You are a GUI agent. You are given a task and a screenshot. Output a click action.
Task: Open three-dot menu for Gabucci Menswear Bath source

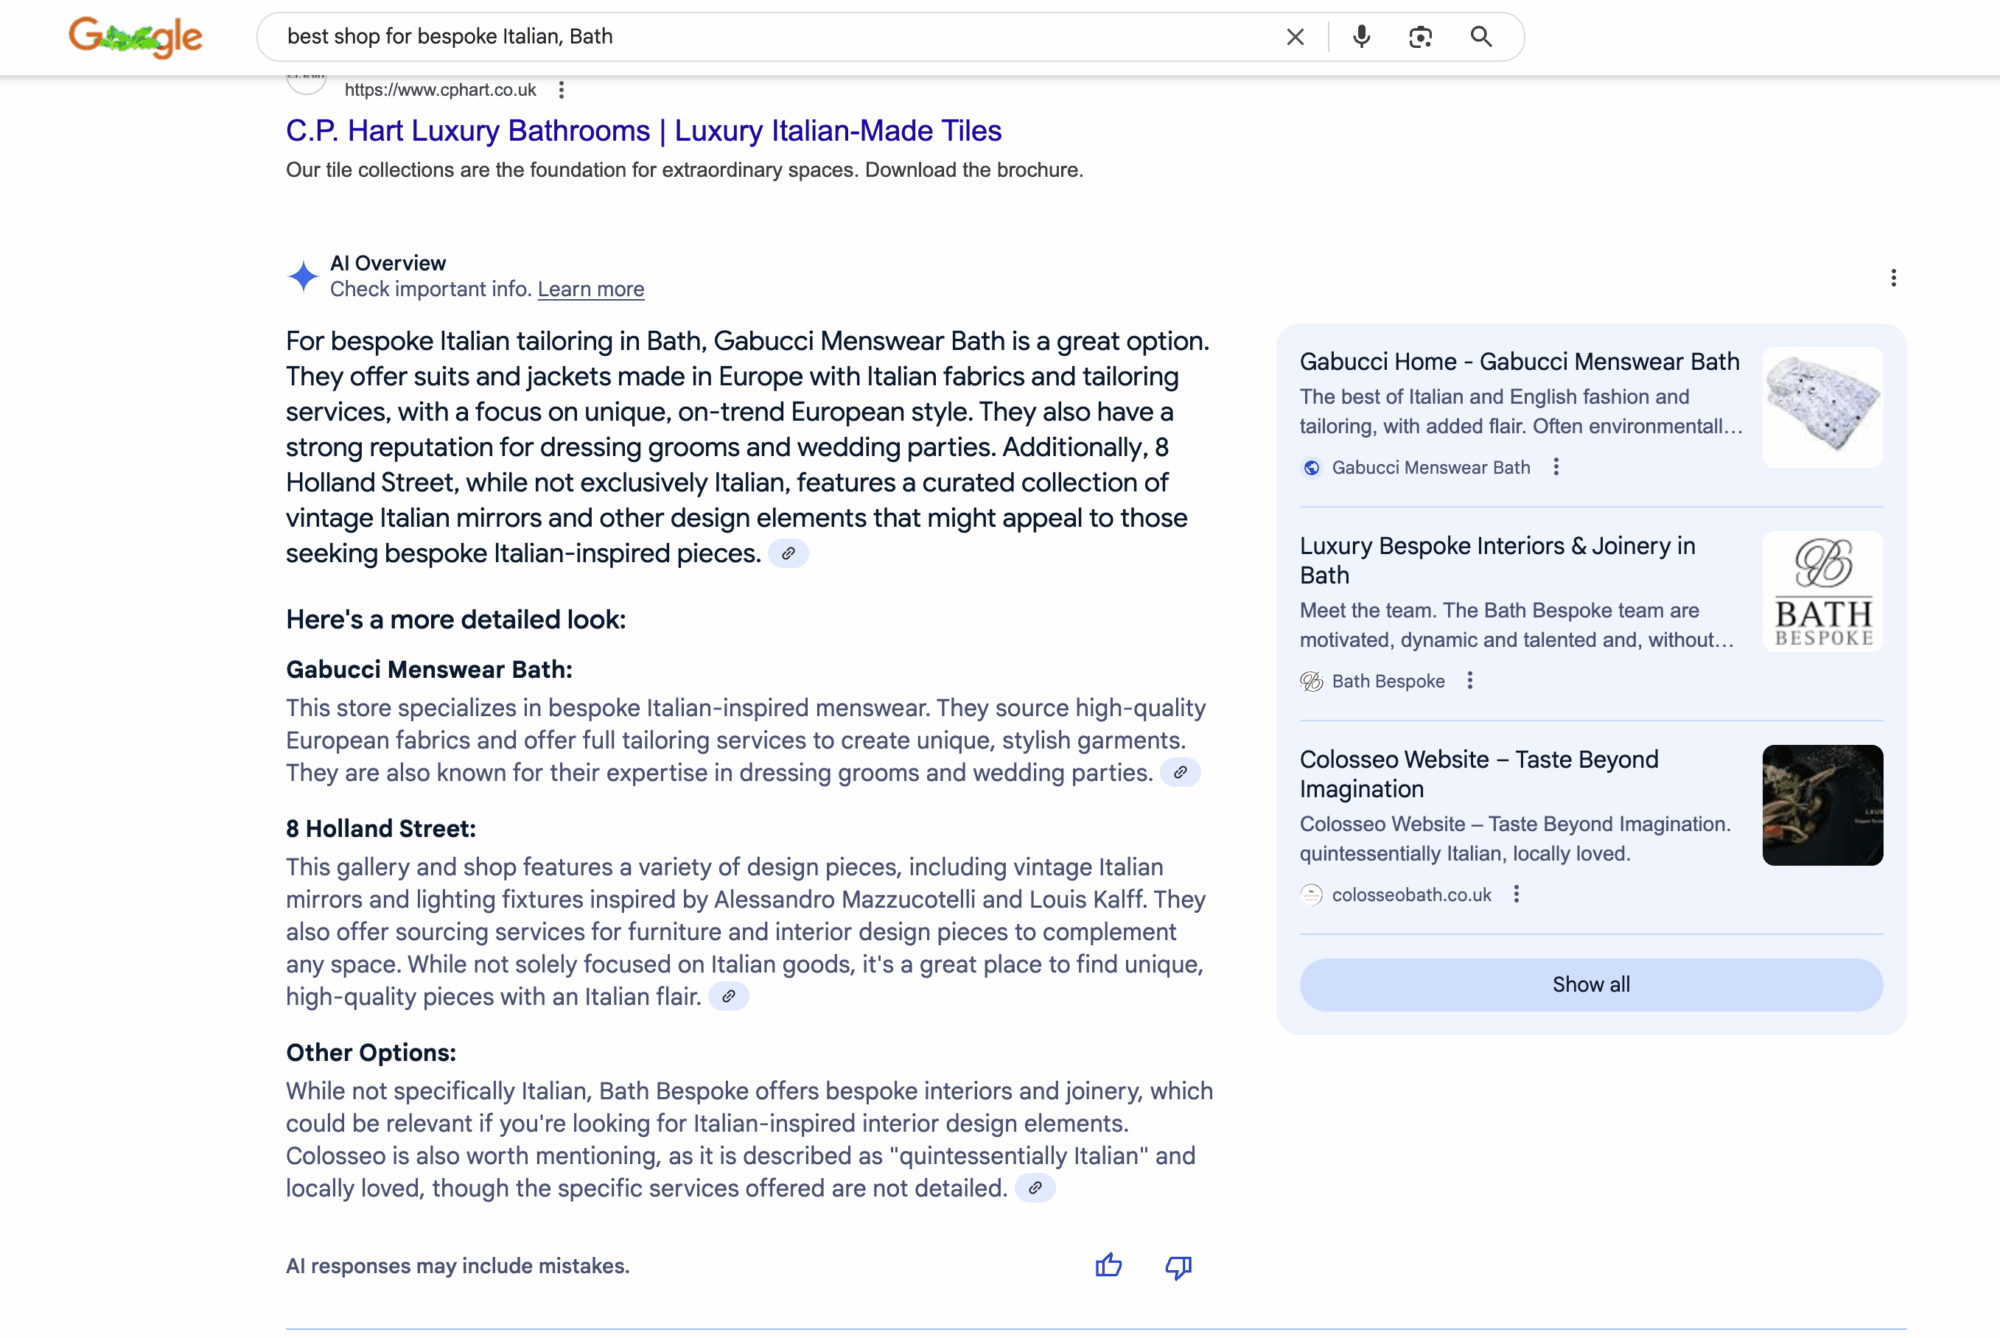[x=1556, y=467]
